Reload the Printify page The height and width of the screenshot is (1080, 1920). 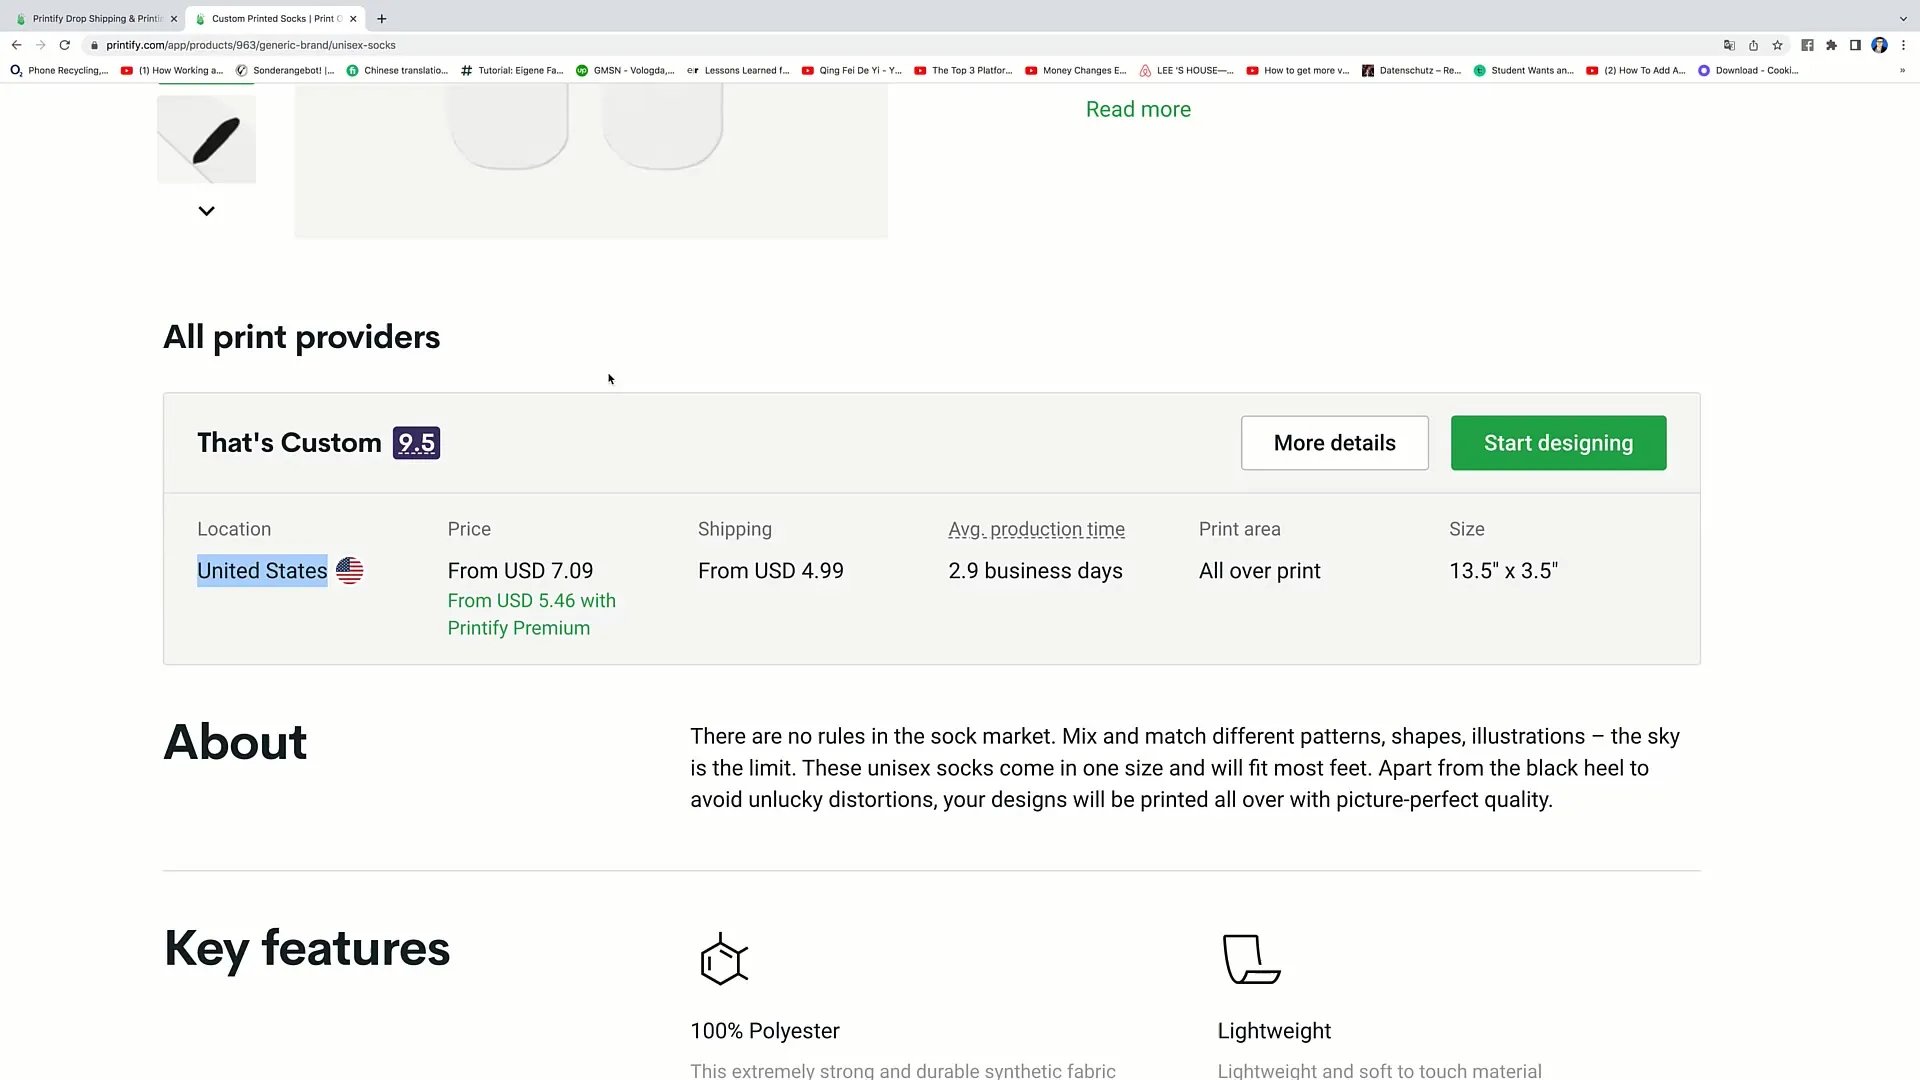pyautogui.click(x=65, y=45)
